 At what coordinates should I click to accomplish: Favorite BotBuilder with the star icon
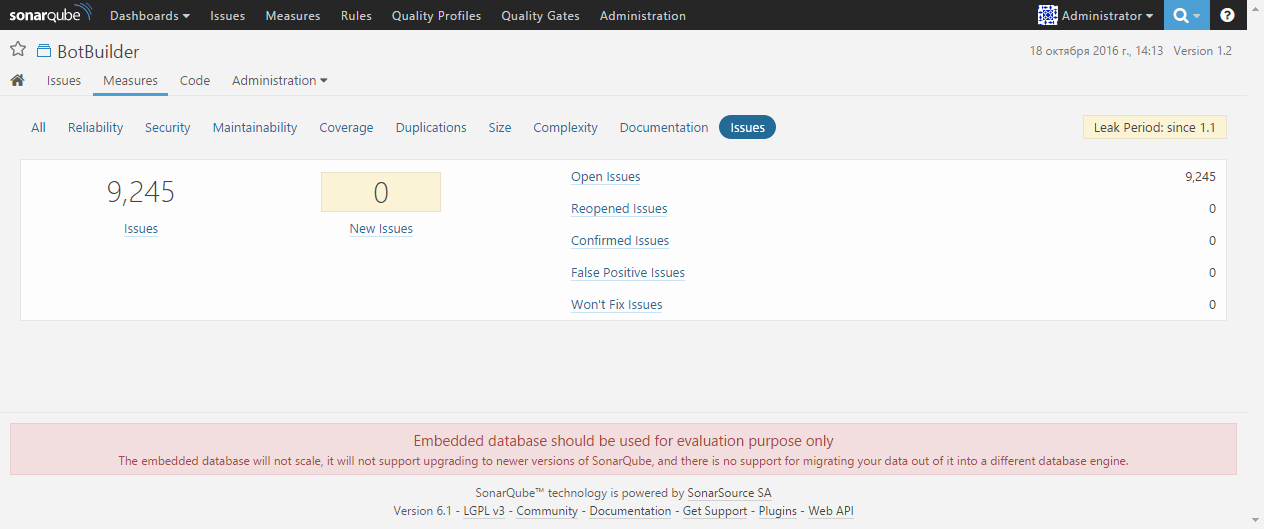coord(18,50)
